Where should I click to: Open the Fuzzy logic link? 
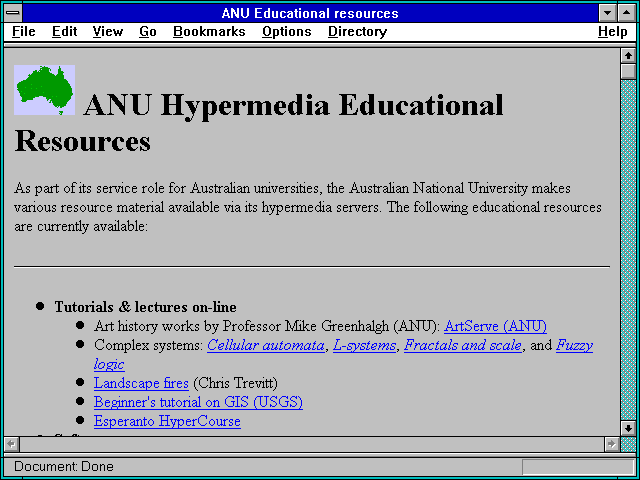(574, 345)
